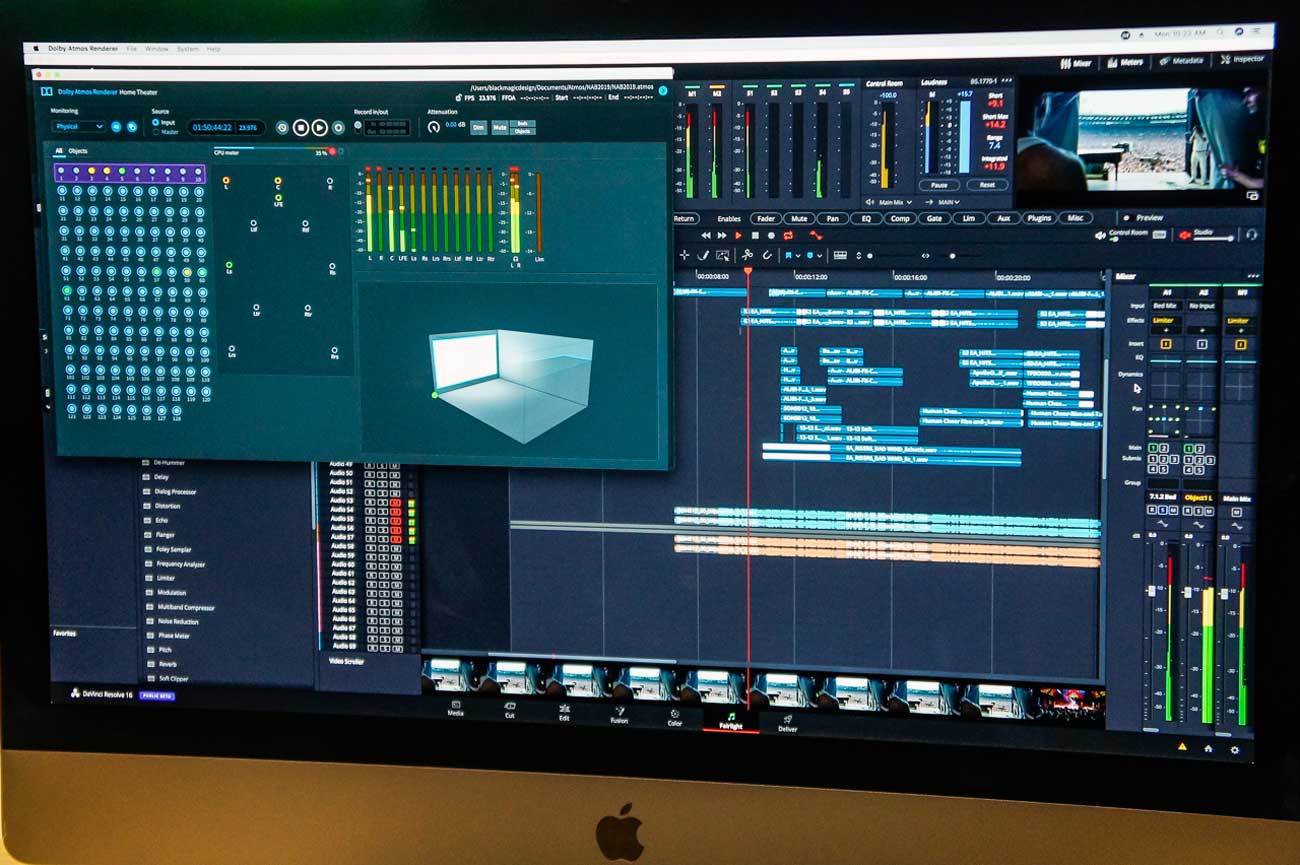
Task: Open the Monitoring Physical dropdown
Action: coord(79,127)
